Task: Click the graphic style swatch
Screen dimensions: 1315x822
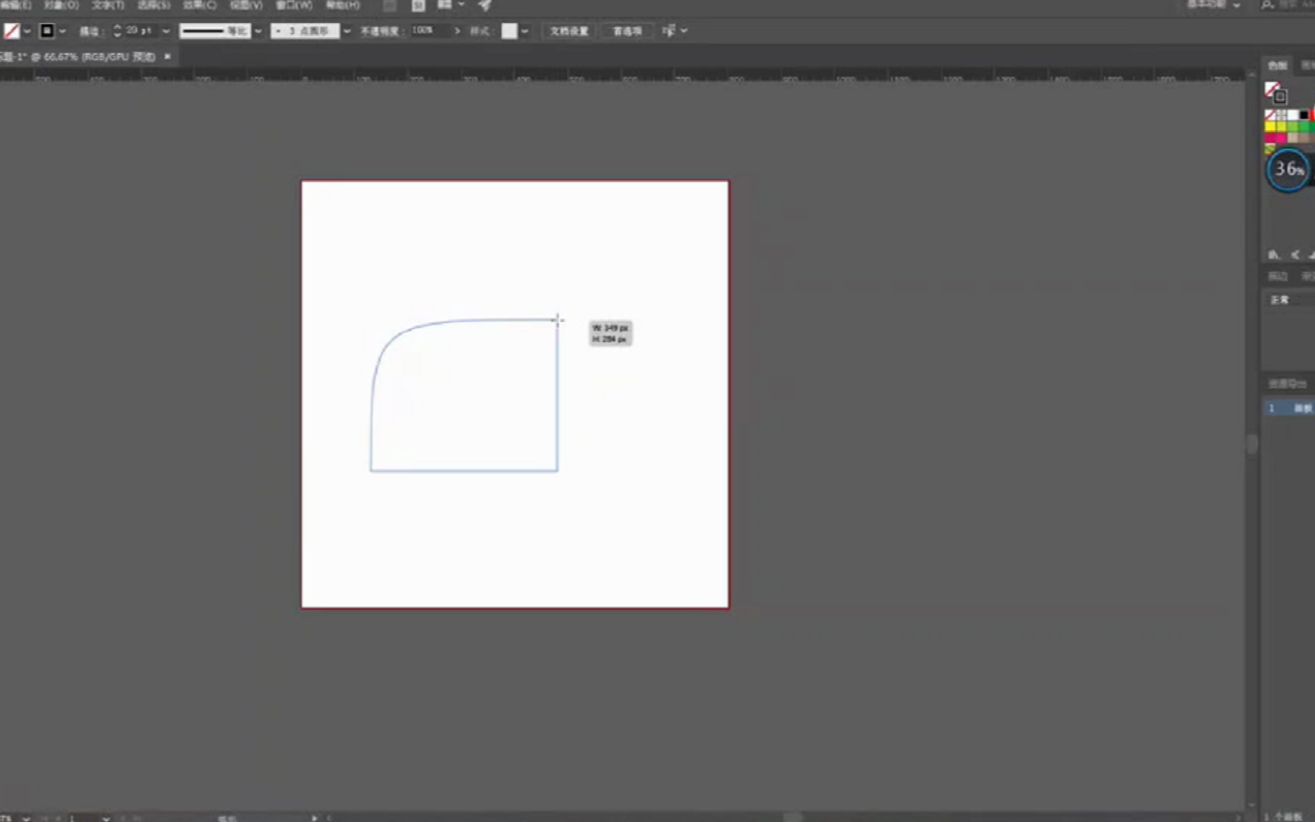Action: coord(509,31)
